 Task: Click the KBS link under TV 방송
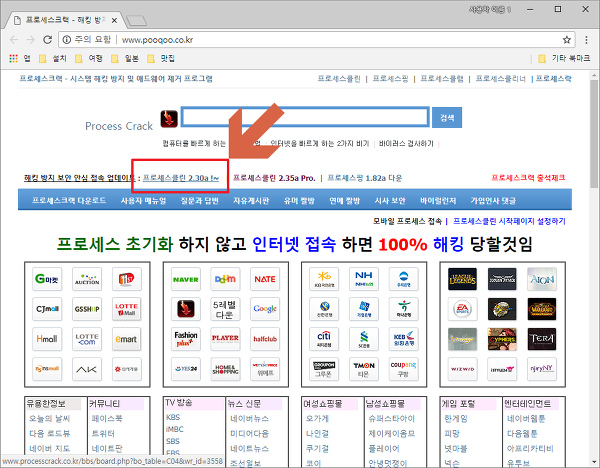pyautogui.click(x=173, y=417)
